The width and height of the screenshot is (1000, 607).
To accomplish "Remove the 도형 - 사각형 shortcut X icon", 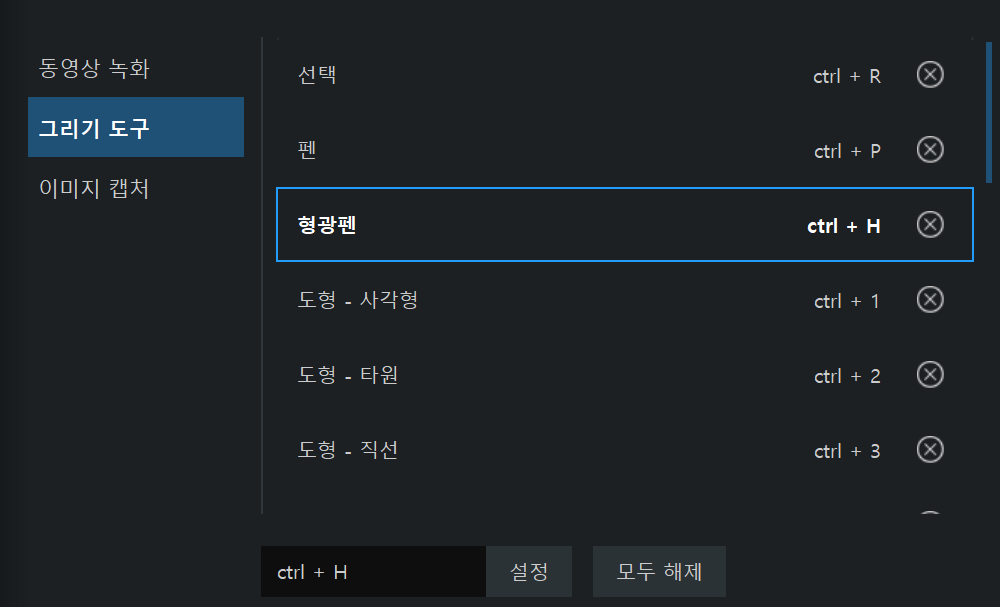I will 930,300.
